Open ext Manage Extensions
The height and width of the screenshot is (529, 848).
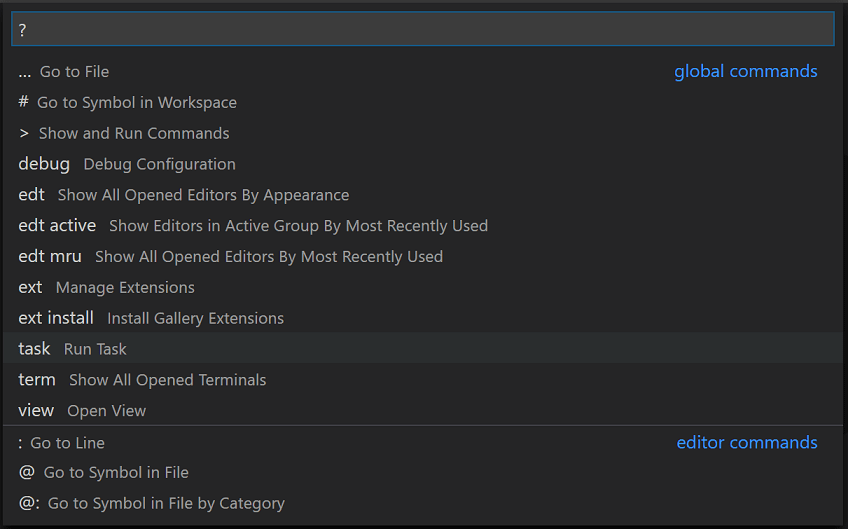pyautogui.click(x=106, y=289)
